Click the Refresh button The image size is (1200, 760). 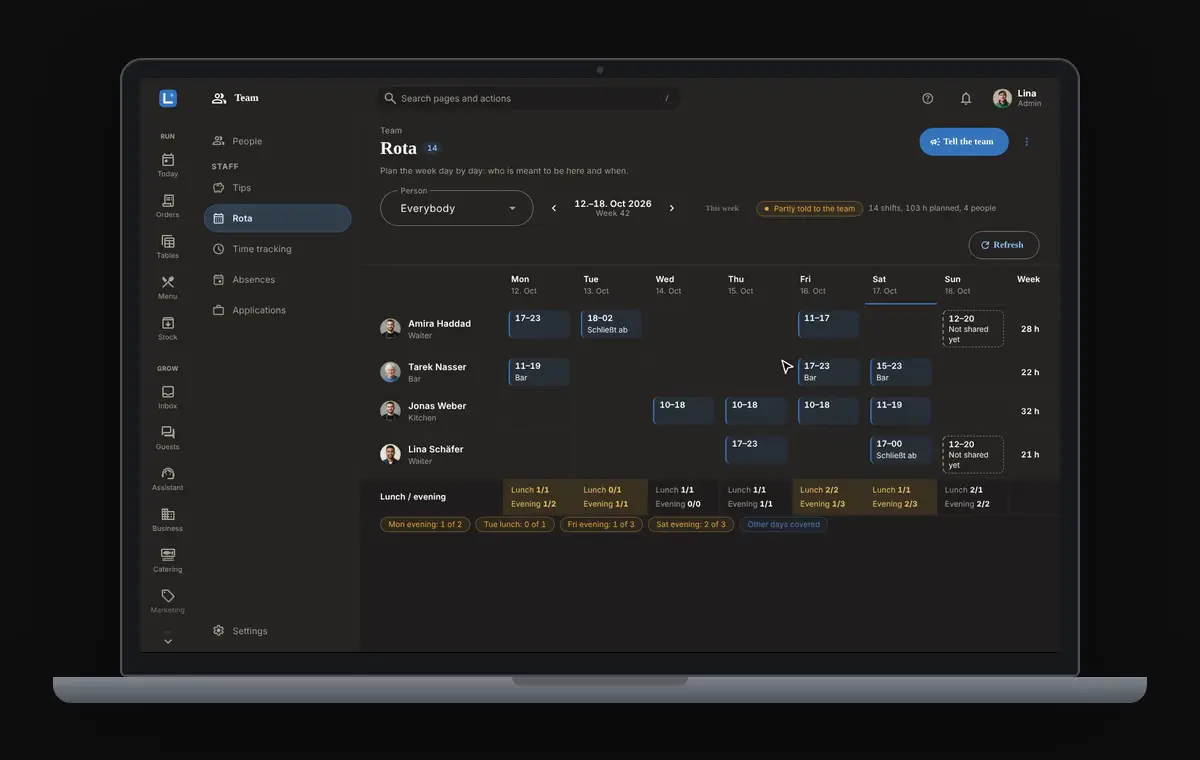coord(1003,245)
